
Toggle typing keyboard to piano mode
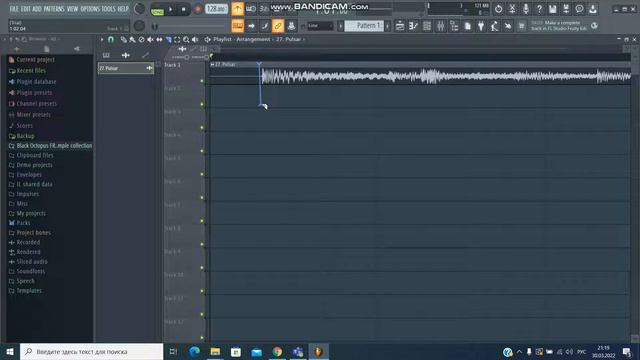tap(238, 26)
